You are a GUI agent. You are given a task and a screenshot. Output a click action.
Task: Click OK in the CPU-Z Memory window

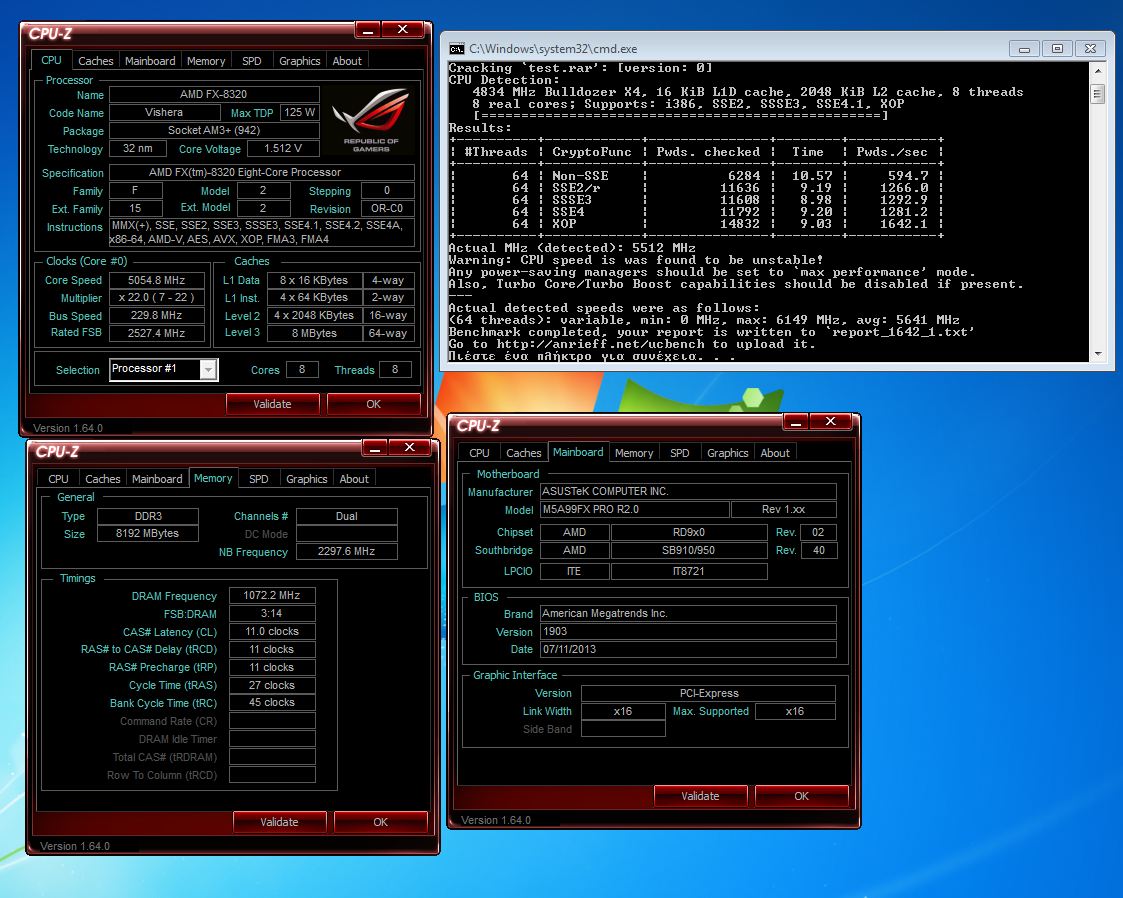pos(380,822)
